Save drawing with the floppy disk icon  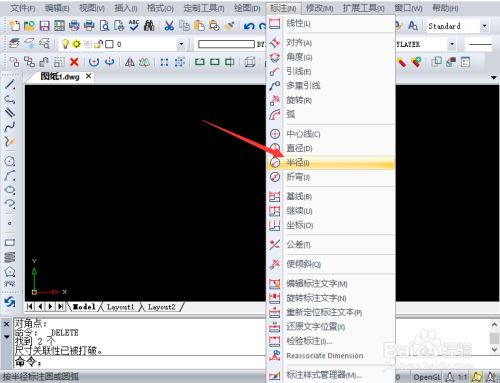pos(44,26)
